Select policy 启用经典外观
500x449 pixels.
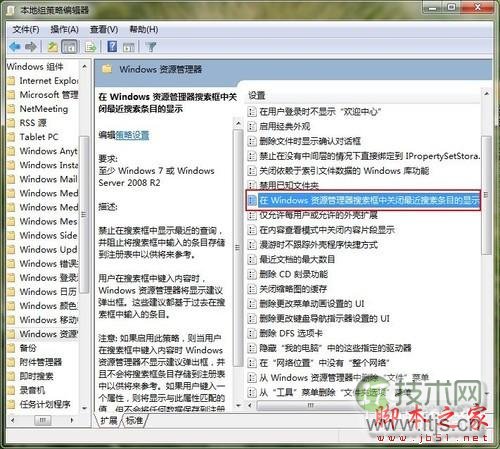[x=279, y=126]
